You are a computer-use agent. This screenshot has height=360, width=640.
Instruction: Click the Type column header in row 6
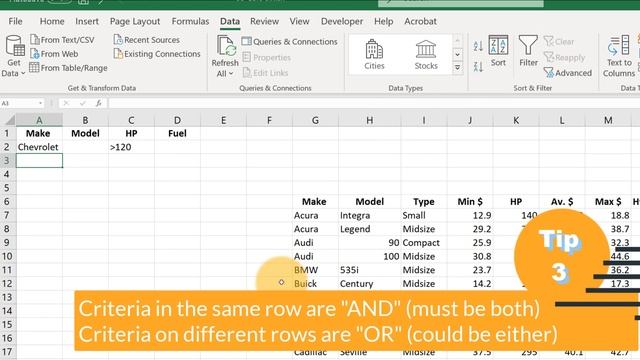click(x=424, y=202)
